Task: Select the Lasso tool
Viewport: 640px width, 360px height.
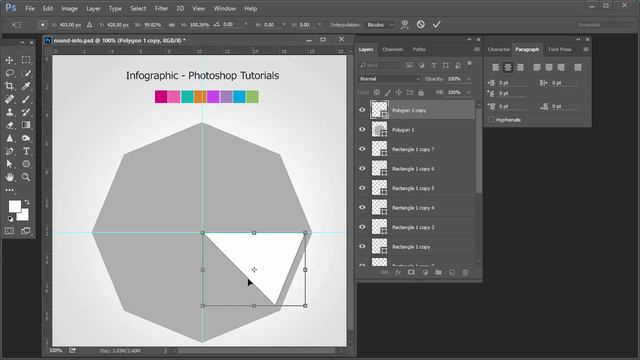Action: (9, 73)
